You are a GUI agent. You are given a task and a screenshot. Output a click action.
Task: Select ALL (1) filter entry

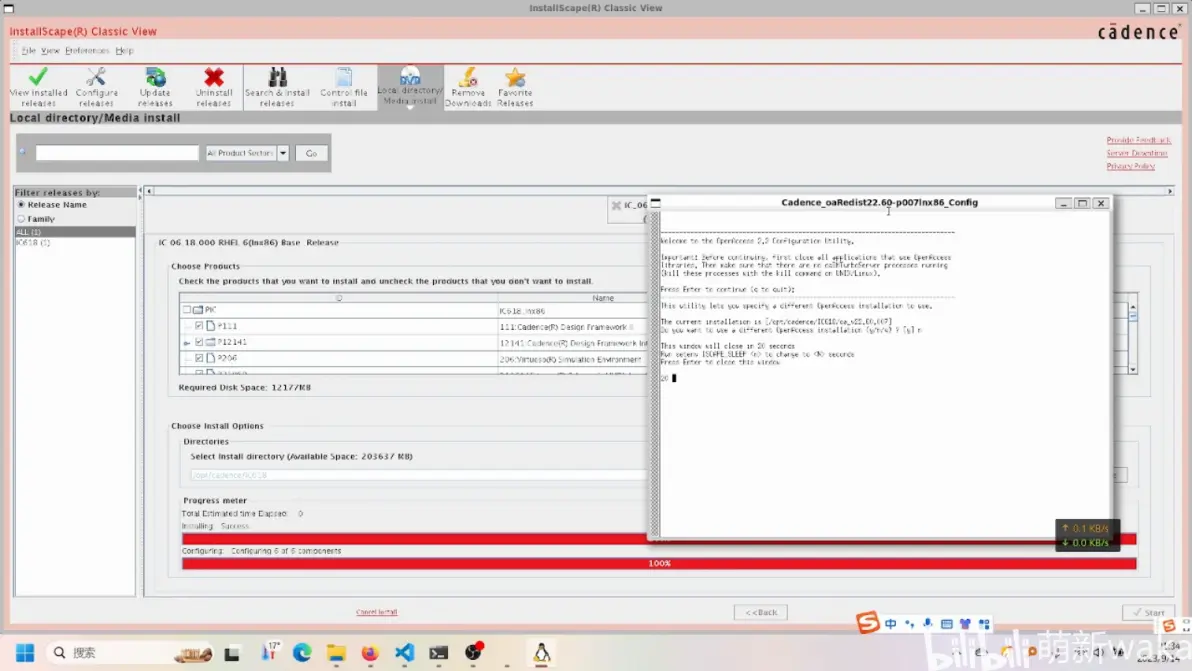74,231
